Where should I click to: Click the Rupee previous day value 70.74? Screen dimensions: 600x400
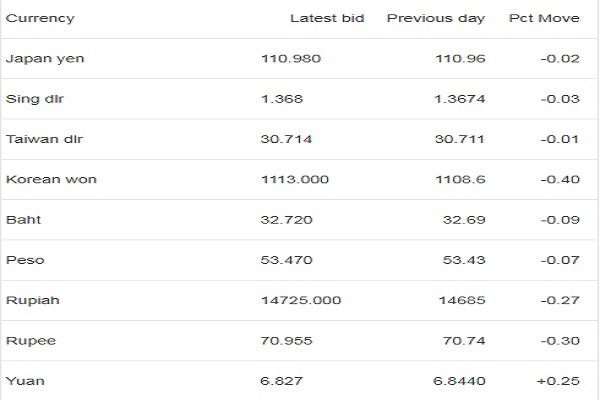(464, 341)
